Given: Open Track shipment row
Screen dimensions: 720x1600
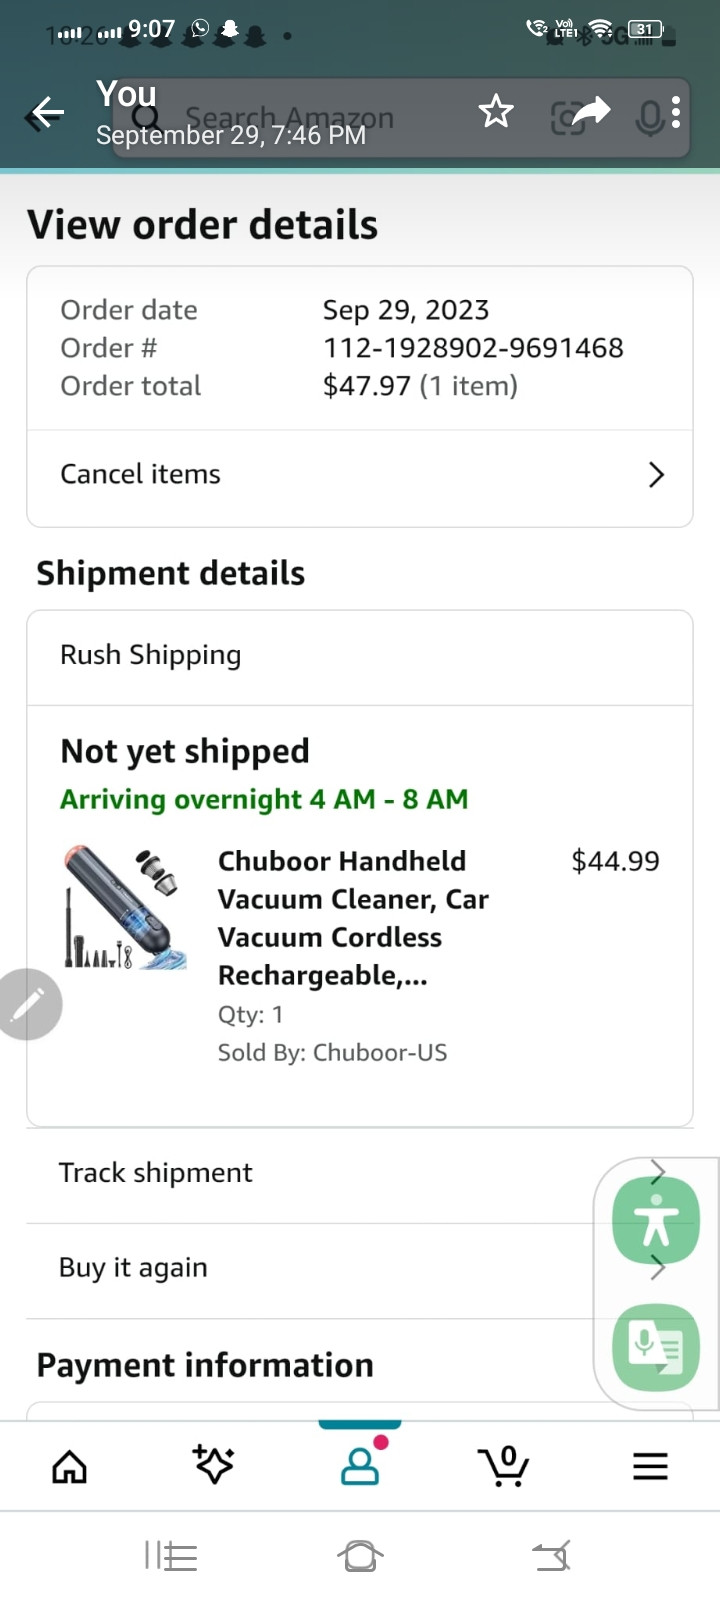Looking at the screenshot, I should (x=300, y=1173).
